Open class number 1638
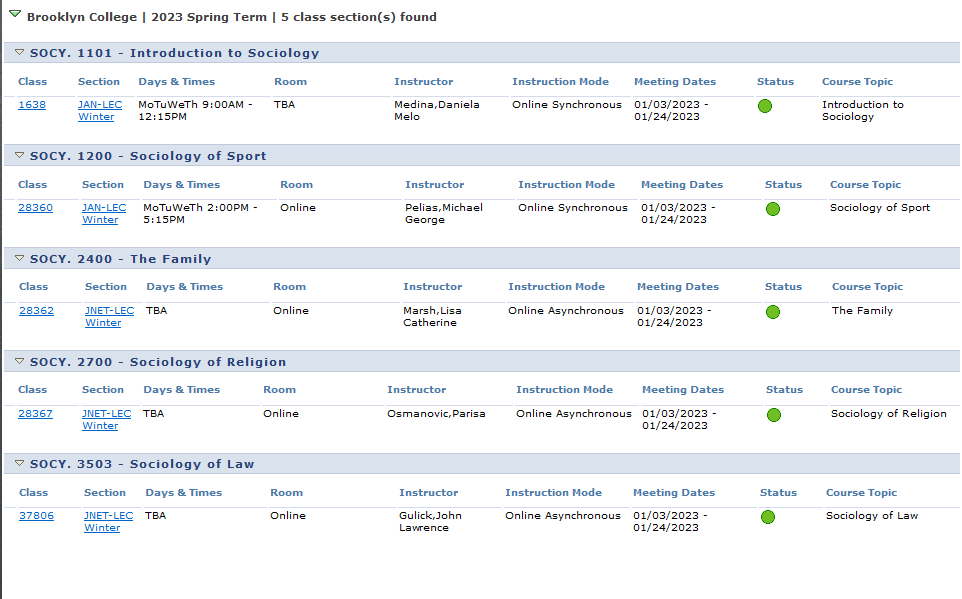 point(32,105)
